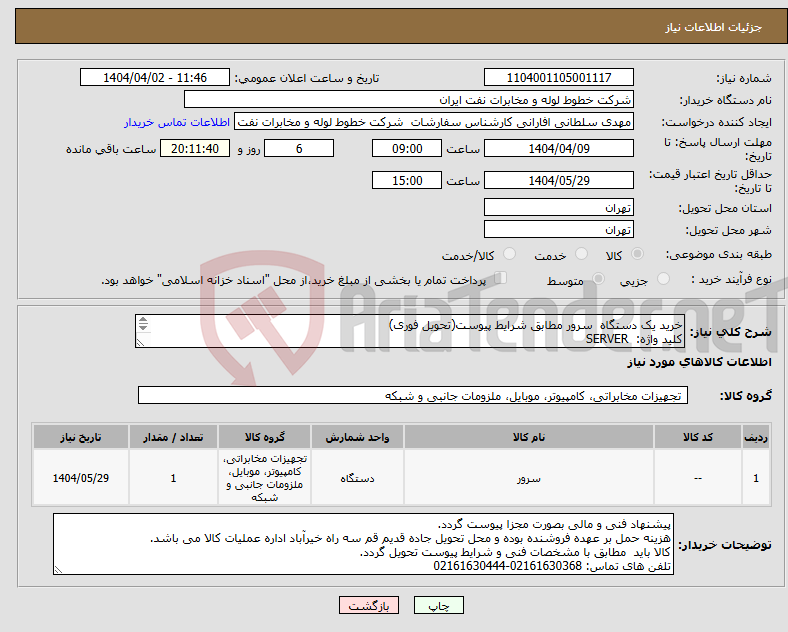Click column header کد کالا

coord(698,437)
